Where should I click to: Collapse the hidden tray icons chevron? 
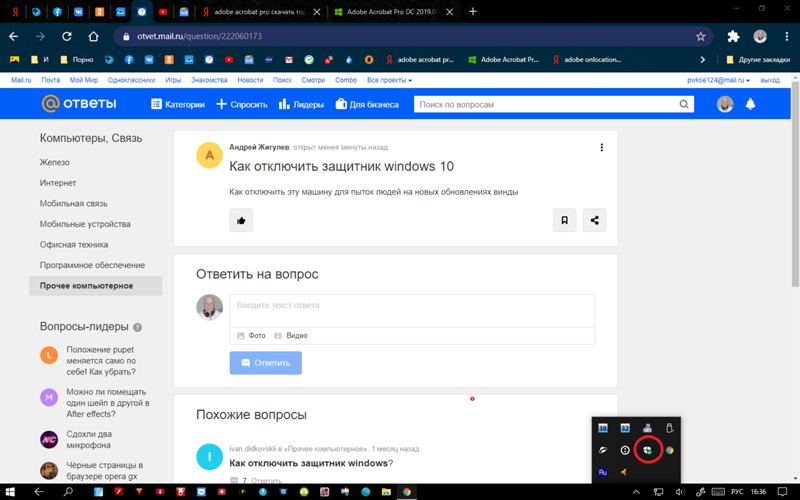[x=636, y=492]
